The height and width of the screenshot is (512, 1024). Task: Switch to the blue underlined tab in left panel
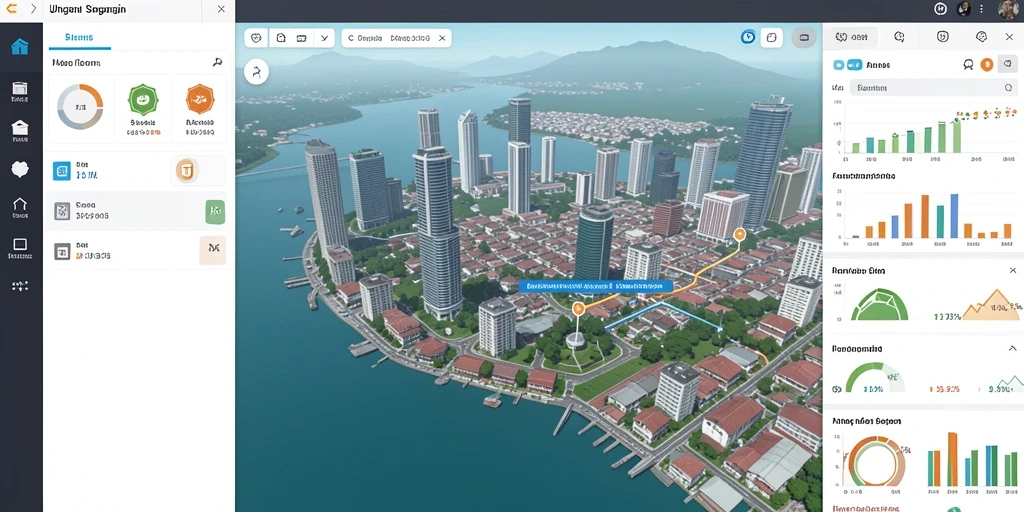(x=80, y=38)
